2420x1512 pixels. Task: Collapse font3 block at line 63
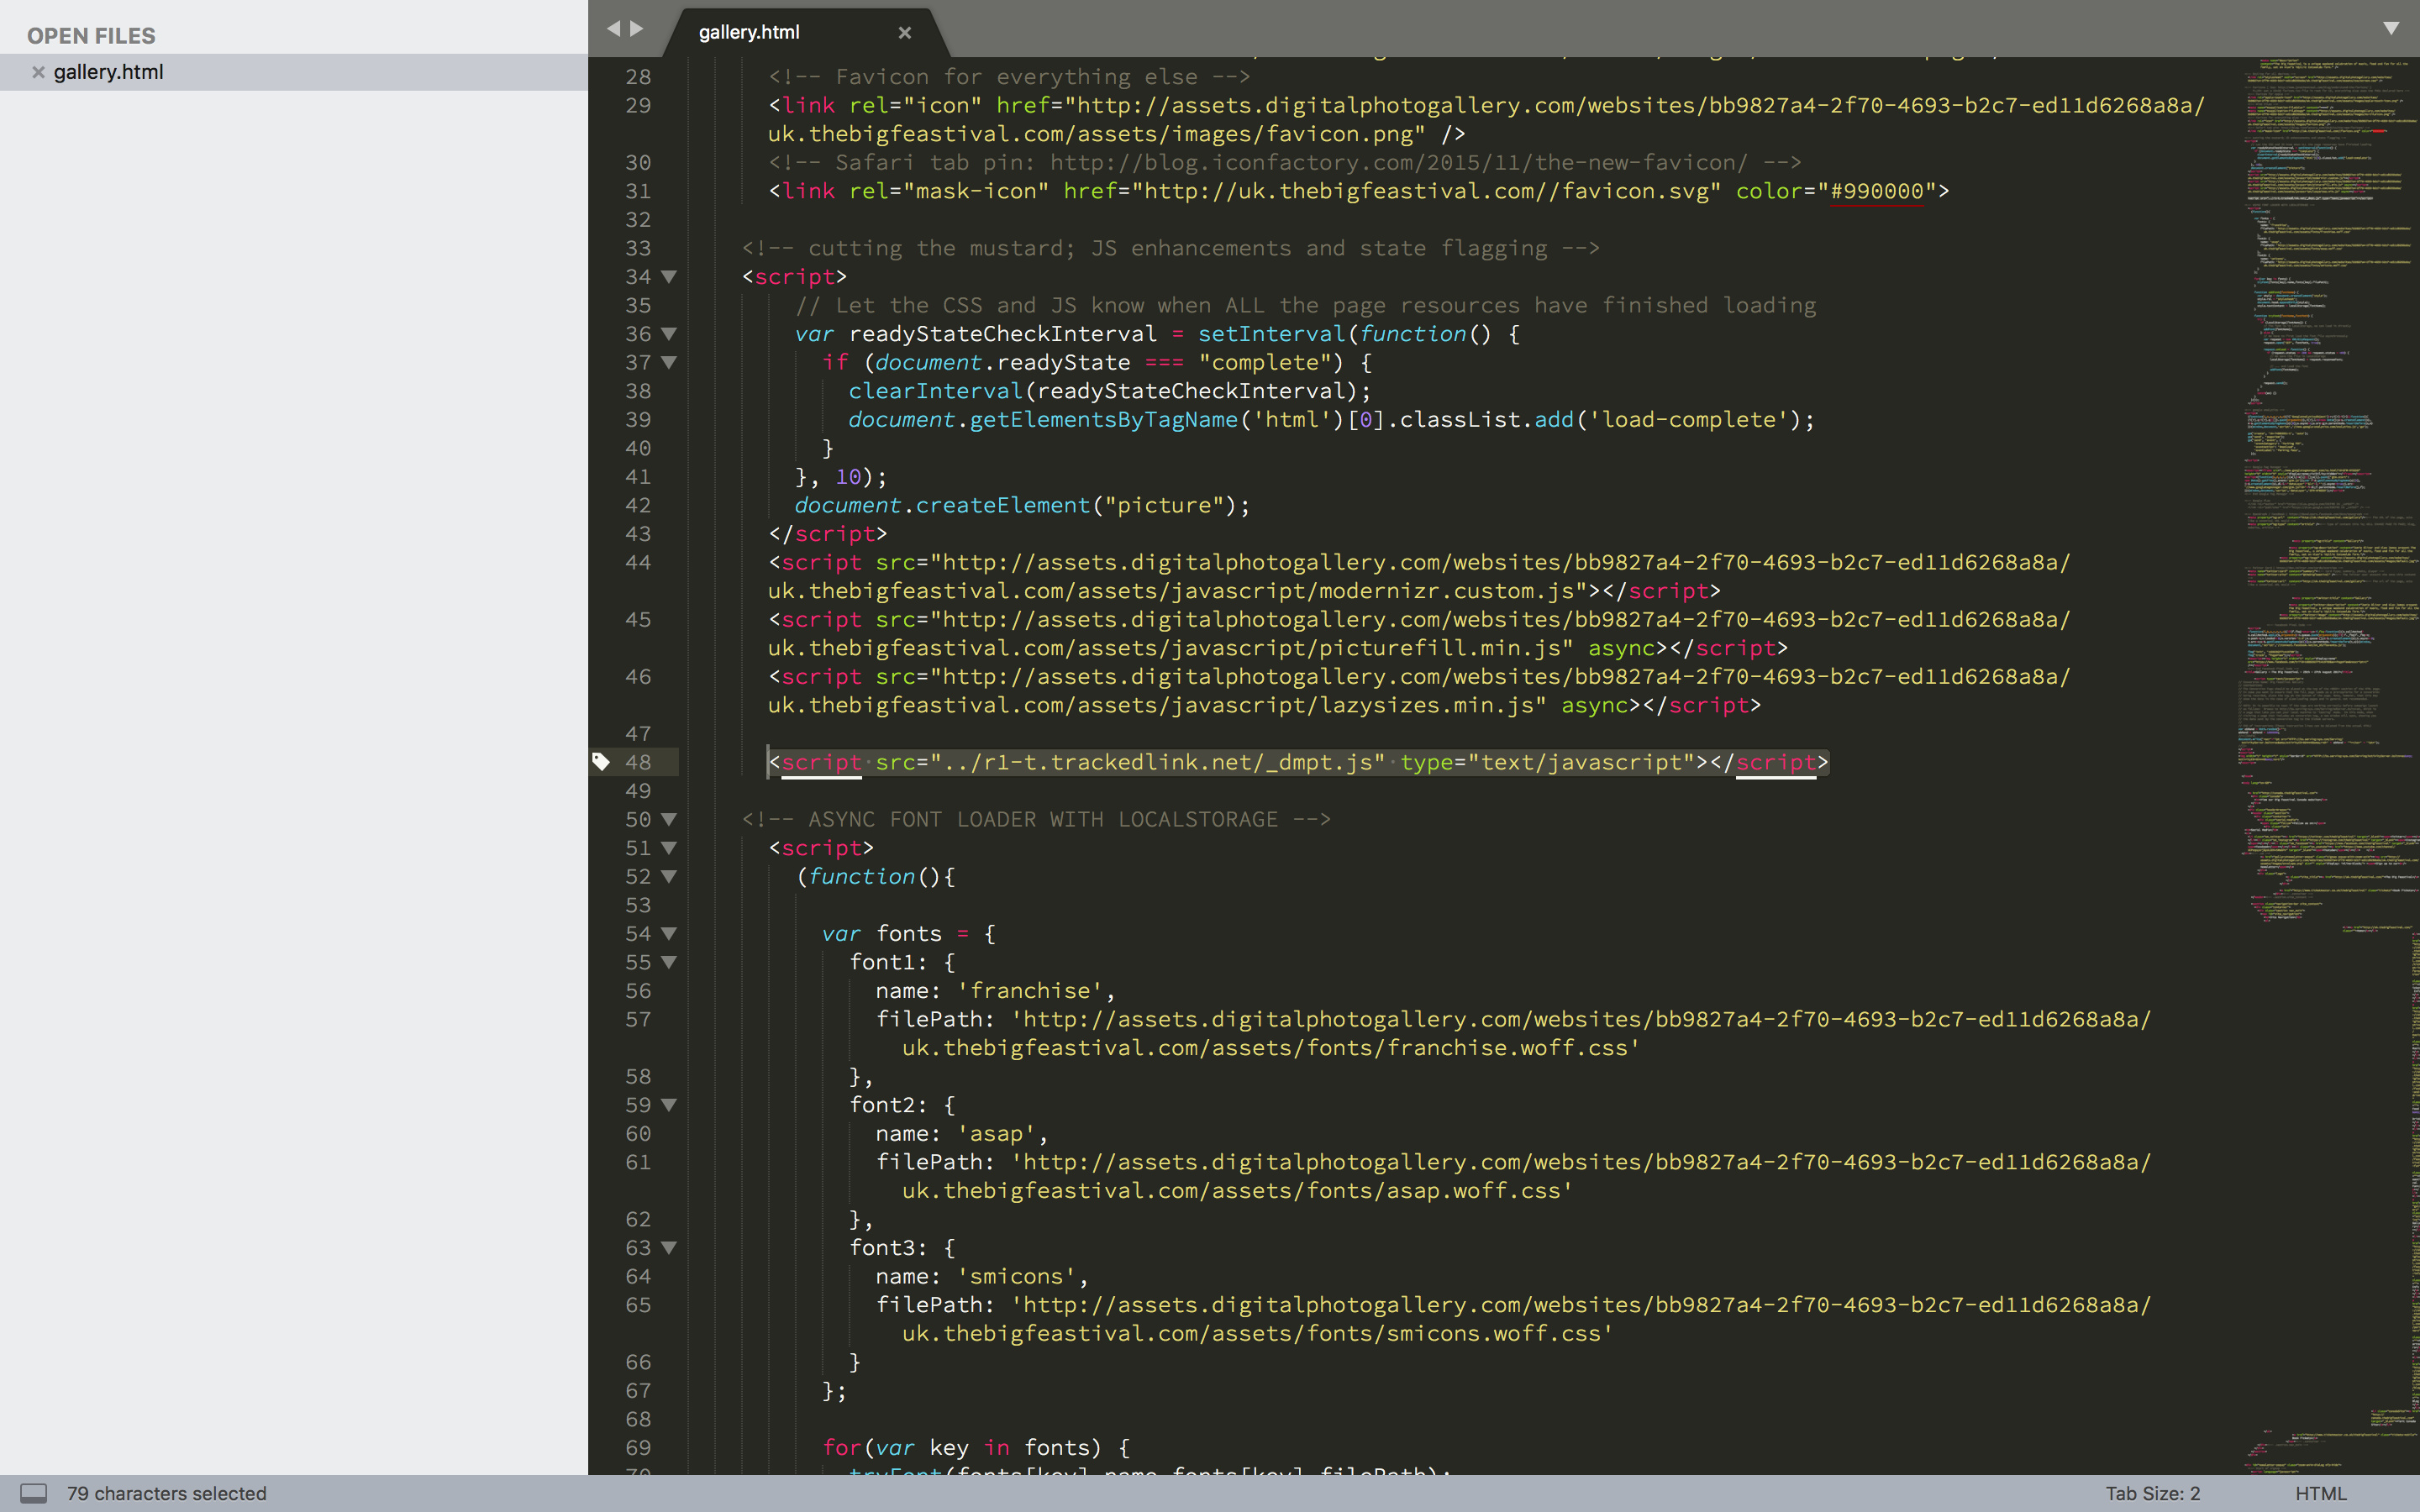[x=669, y=1248]
